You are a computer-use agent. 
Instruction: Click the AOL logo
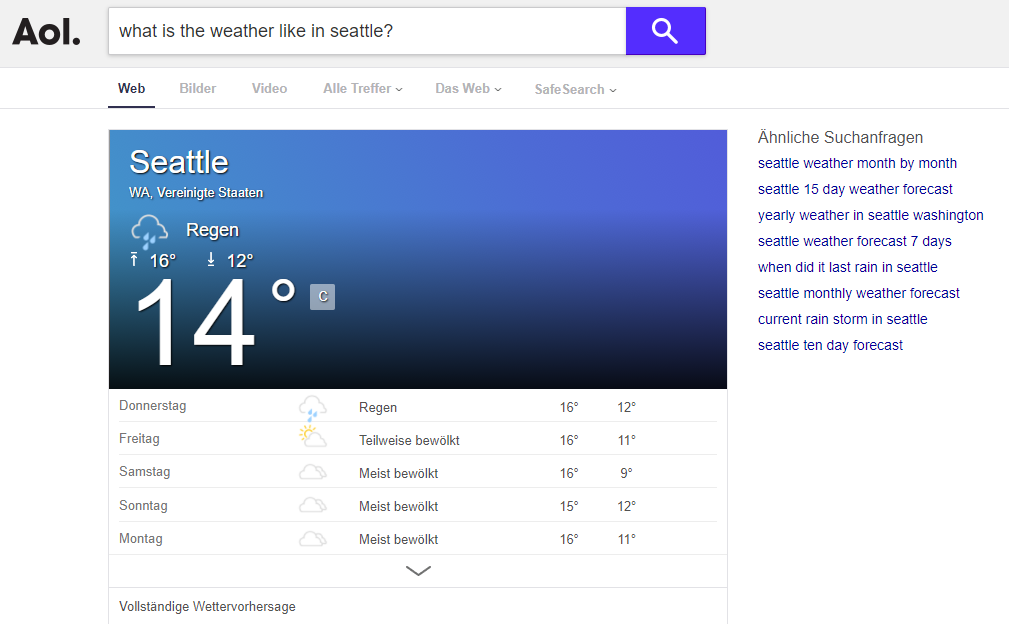pyautogui.click(x=45, y=31)
